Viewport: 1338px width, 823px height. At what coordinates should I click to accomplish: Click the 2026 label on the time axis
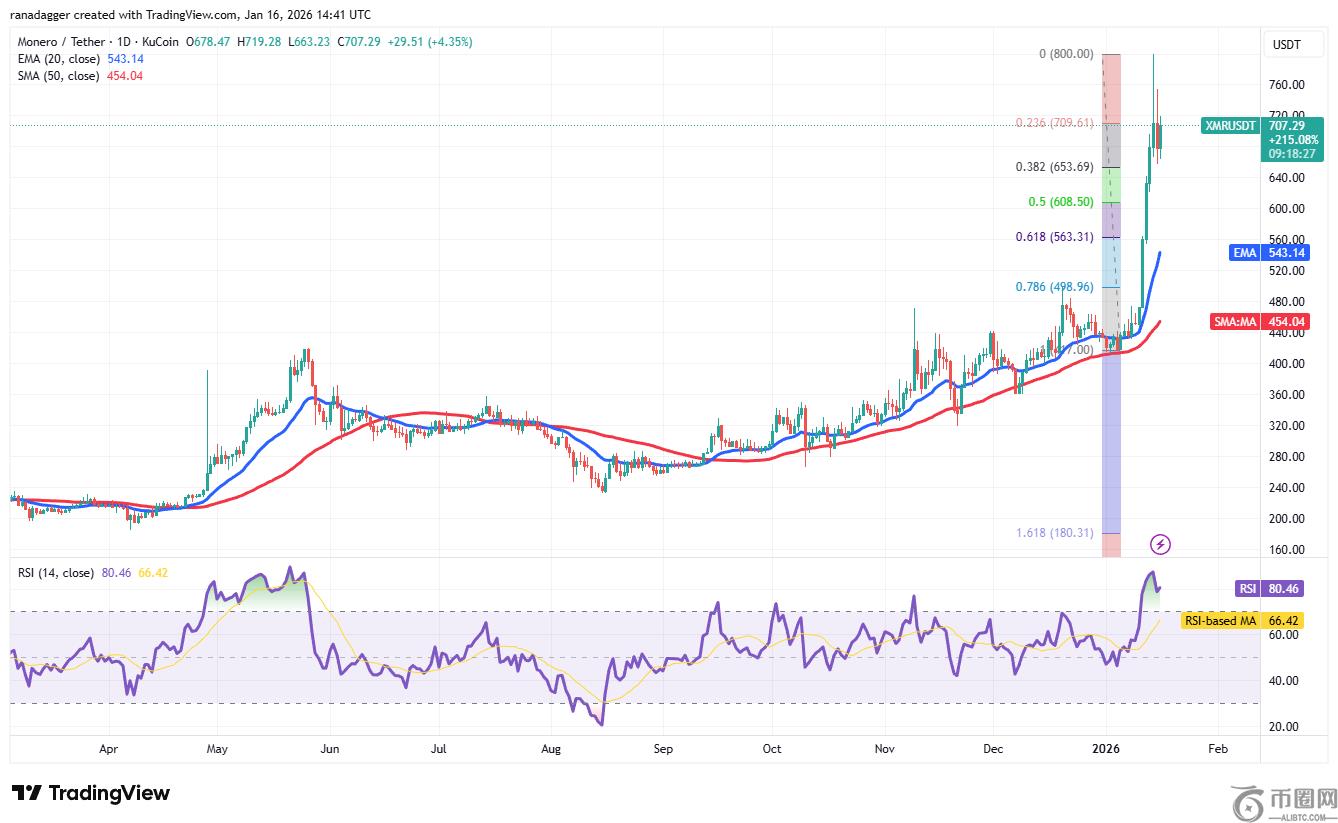1106,748
